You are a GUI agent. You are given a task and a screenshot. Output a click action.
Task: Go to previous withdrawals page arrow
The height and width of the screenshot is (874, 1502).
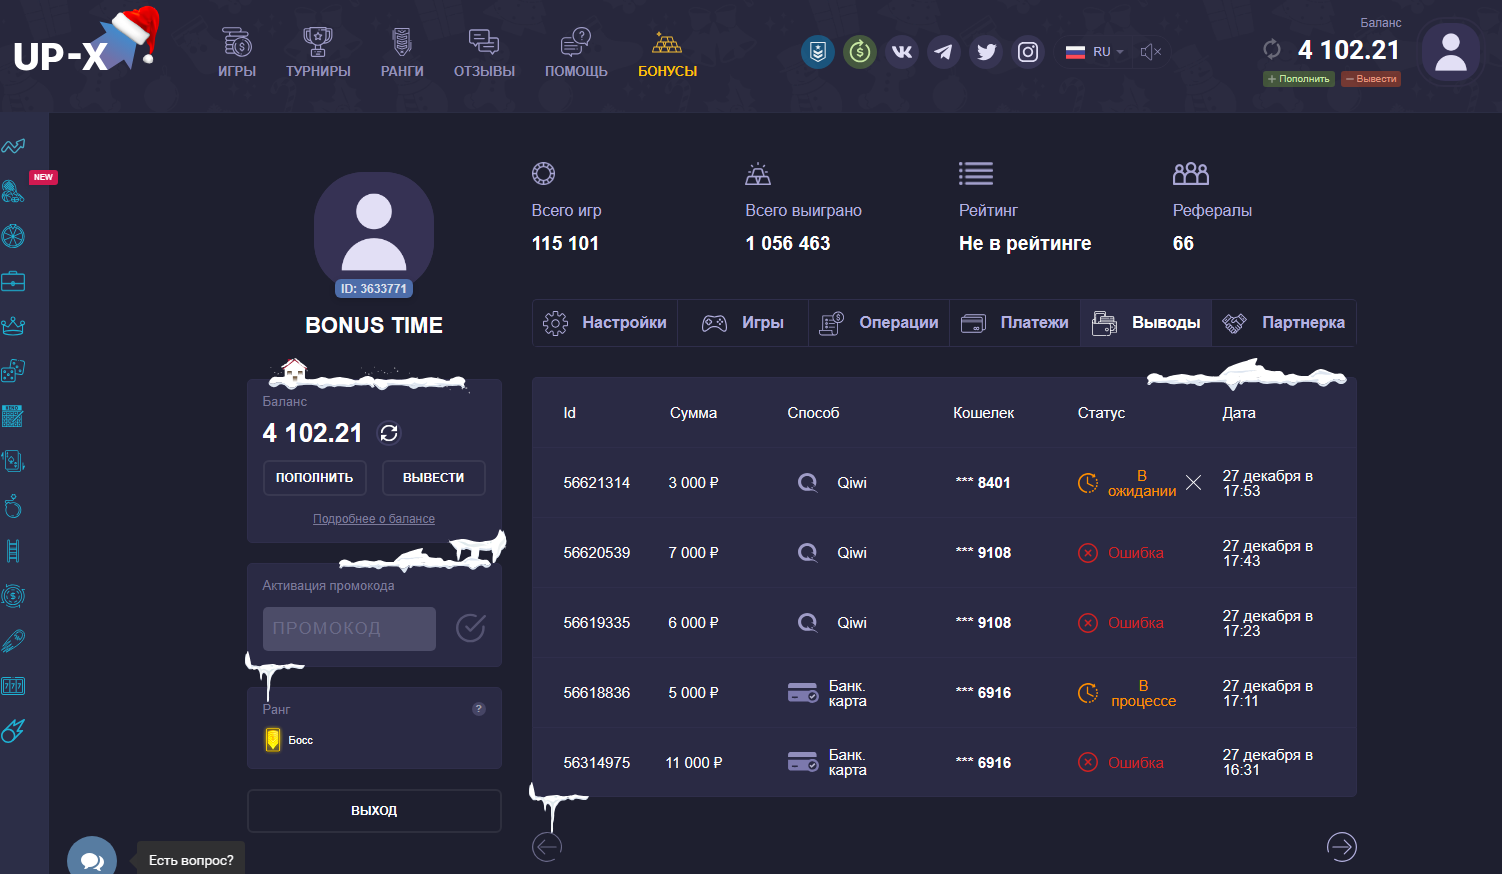point(547,847)
